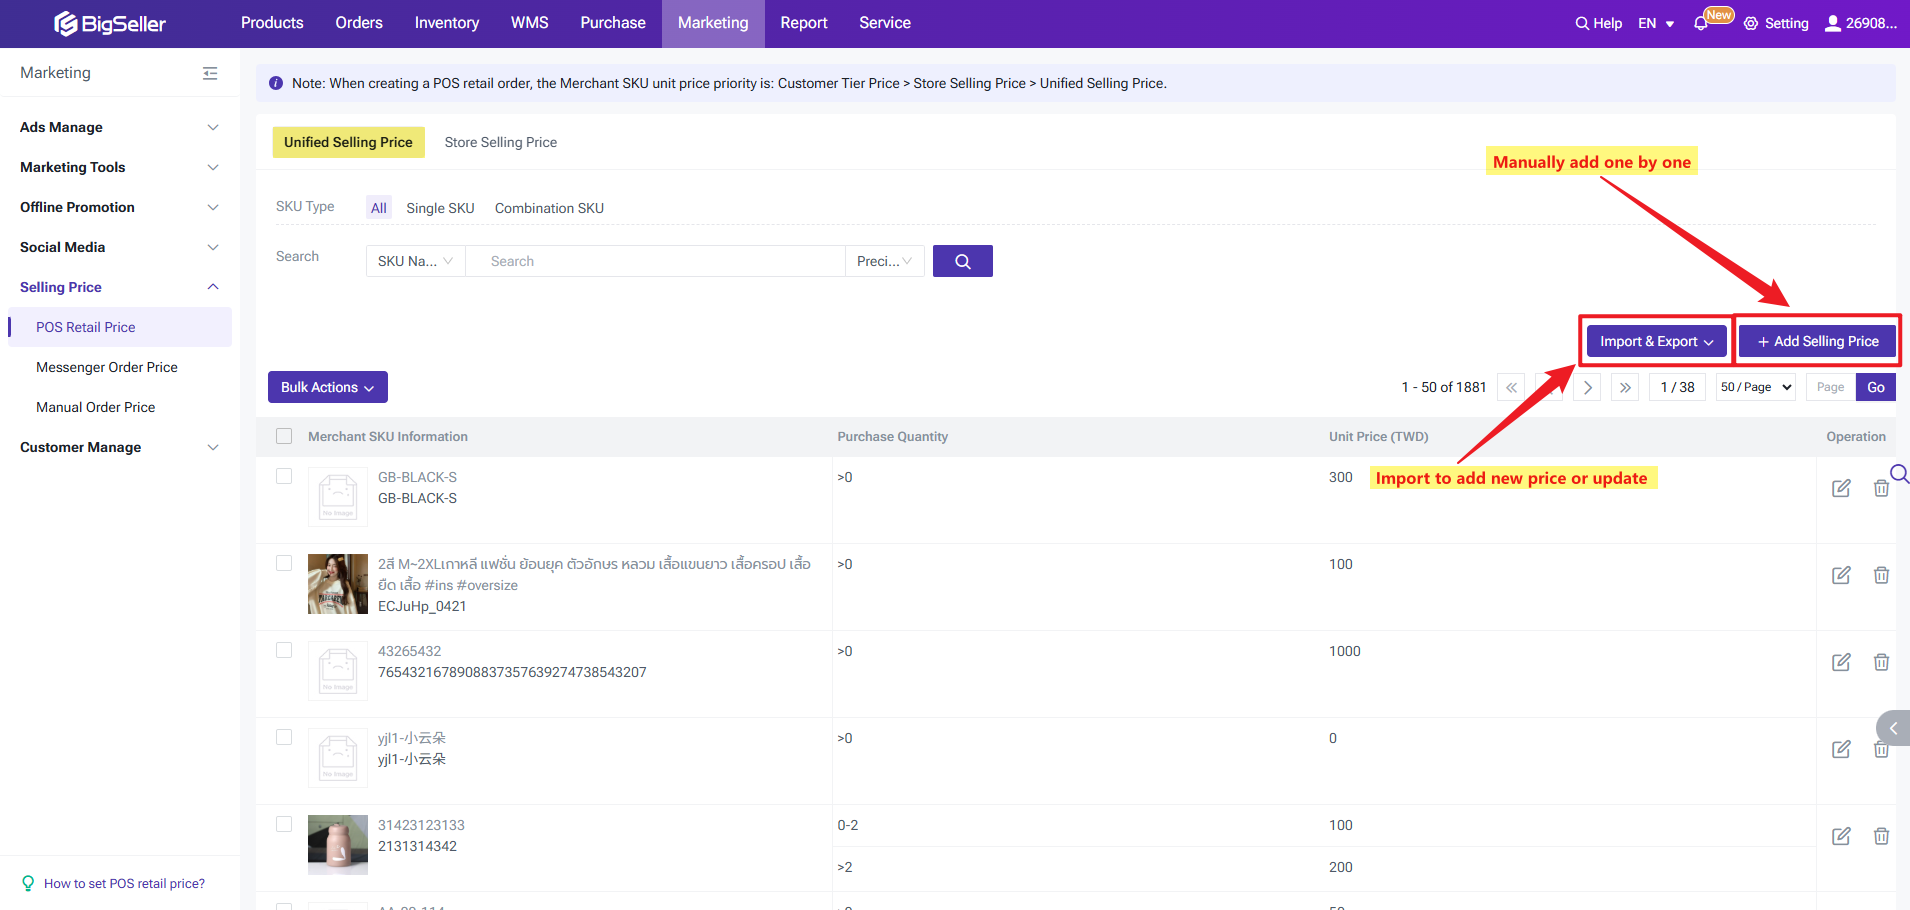Edit the GB-BLACK-S price row

[x=1840, y=488]
